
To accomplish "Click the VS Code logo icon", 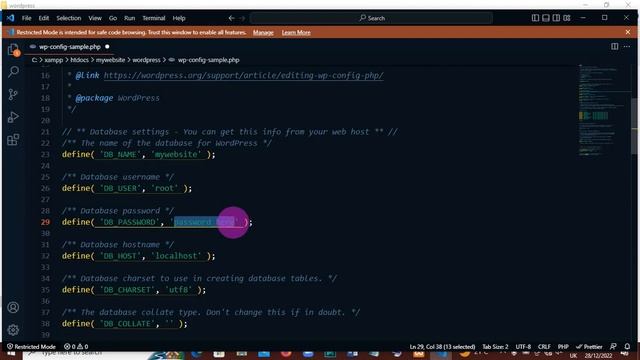I will point(10,18).
